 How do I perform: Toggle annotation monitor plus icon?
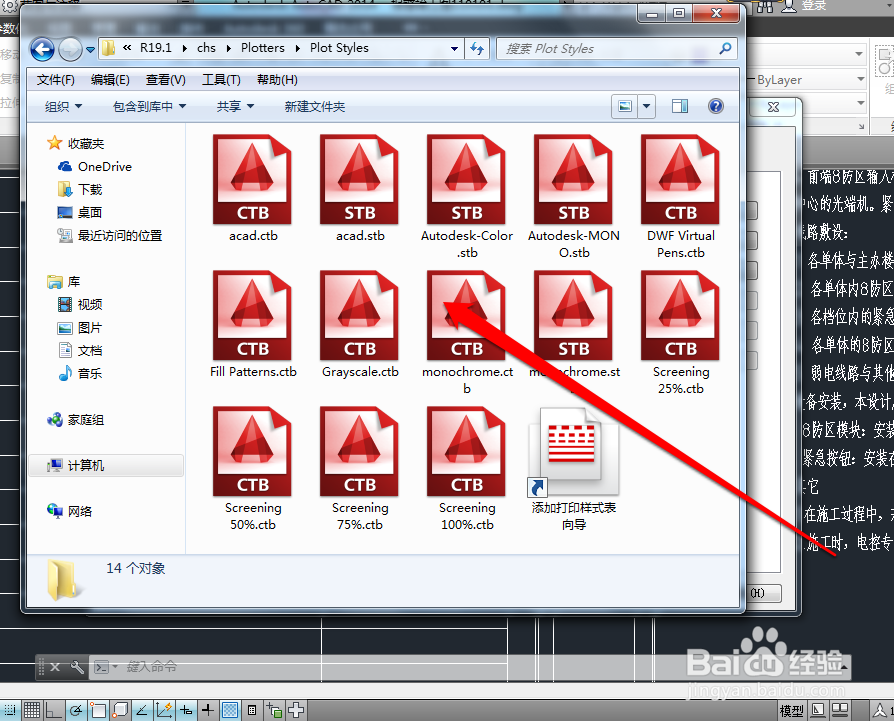tap(296, 710)
